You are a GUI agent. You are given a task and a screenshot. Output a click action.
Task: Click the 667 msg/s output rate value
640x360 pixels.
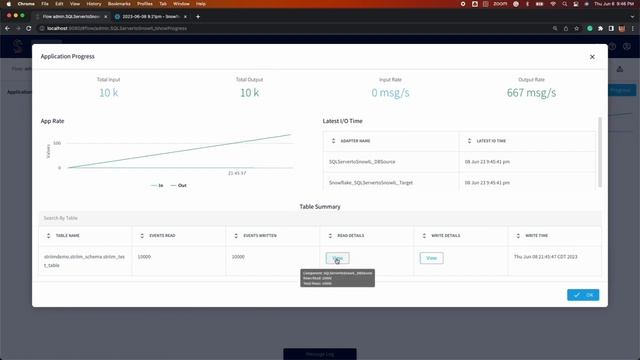(531, 93)
